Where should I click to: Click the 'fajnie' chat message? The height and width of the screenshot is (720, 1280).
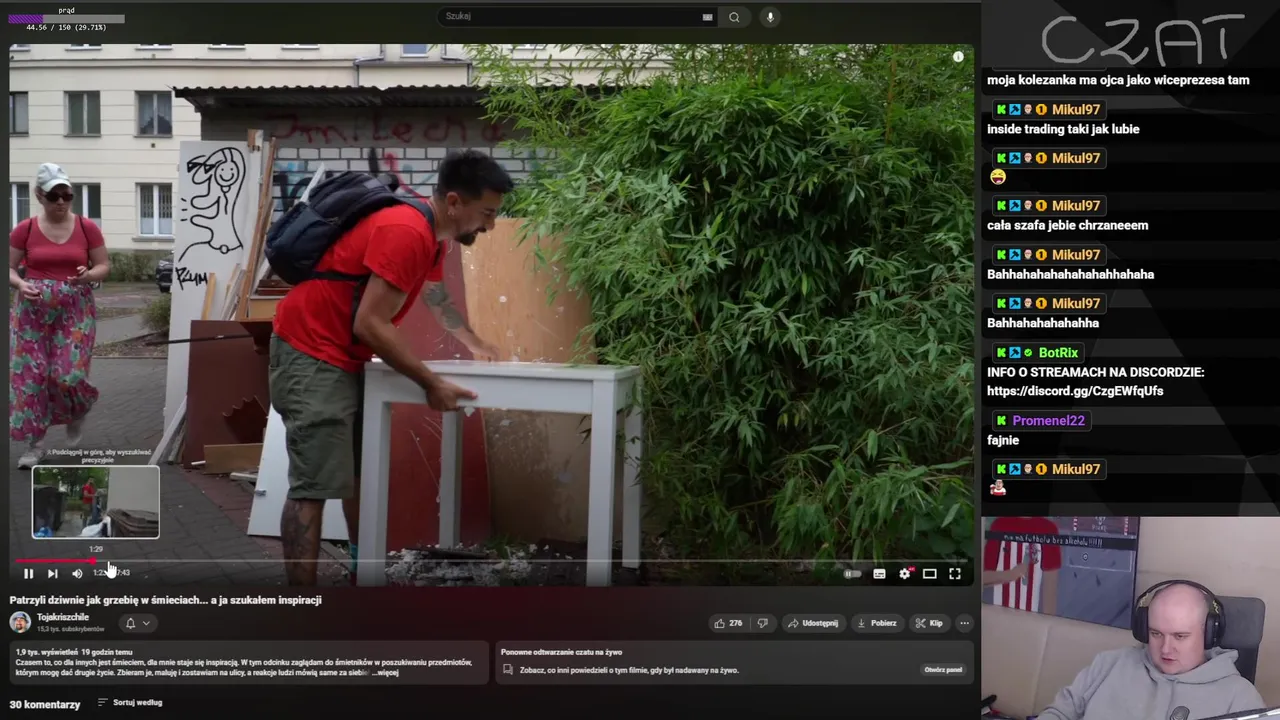click(1003, 440)
